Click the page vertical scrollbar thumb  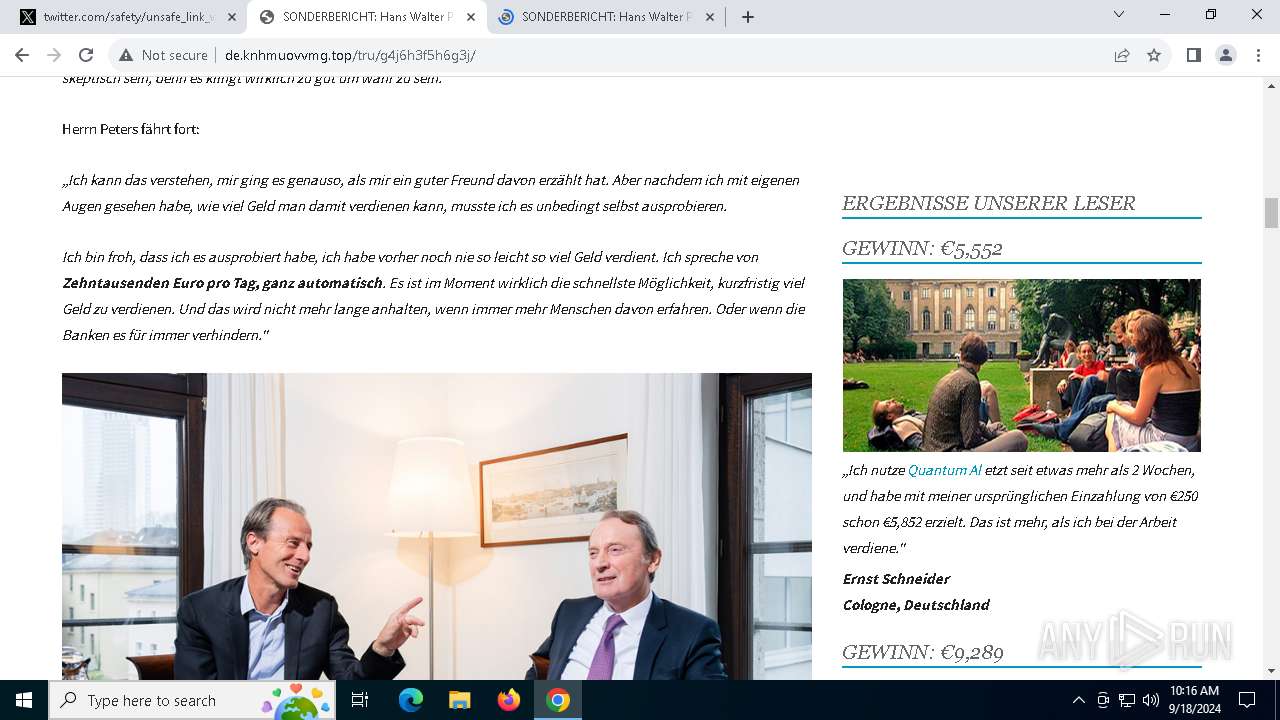pos(1271,213)
